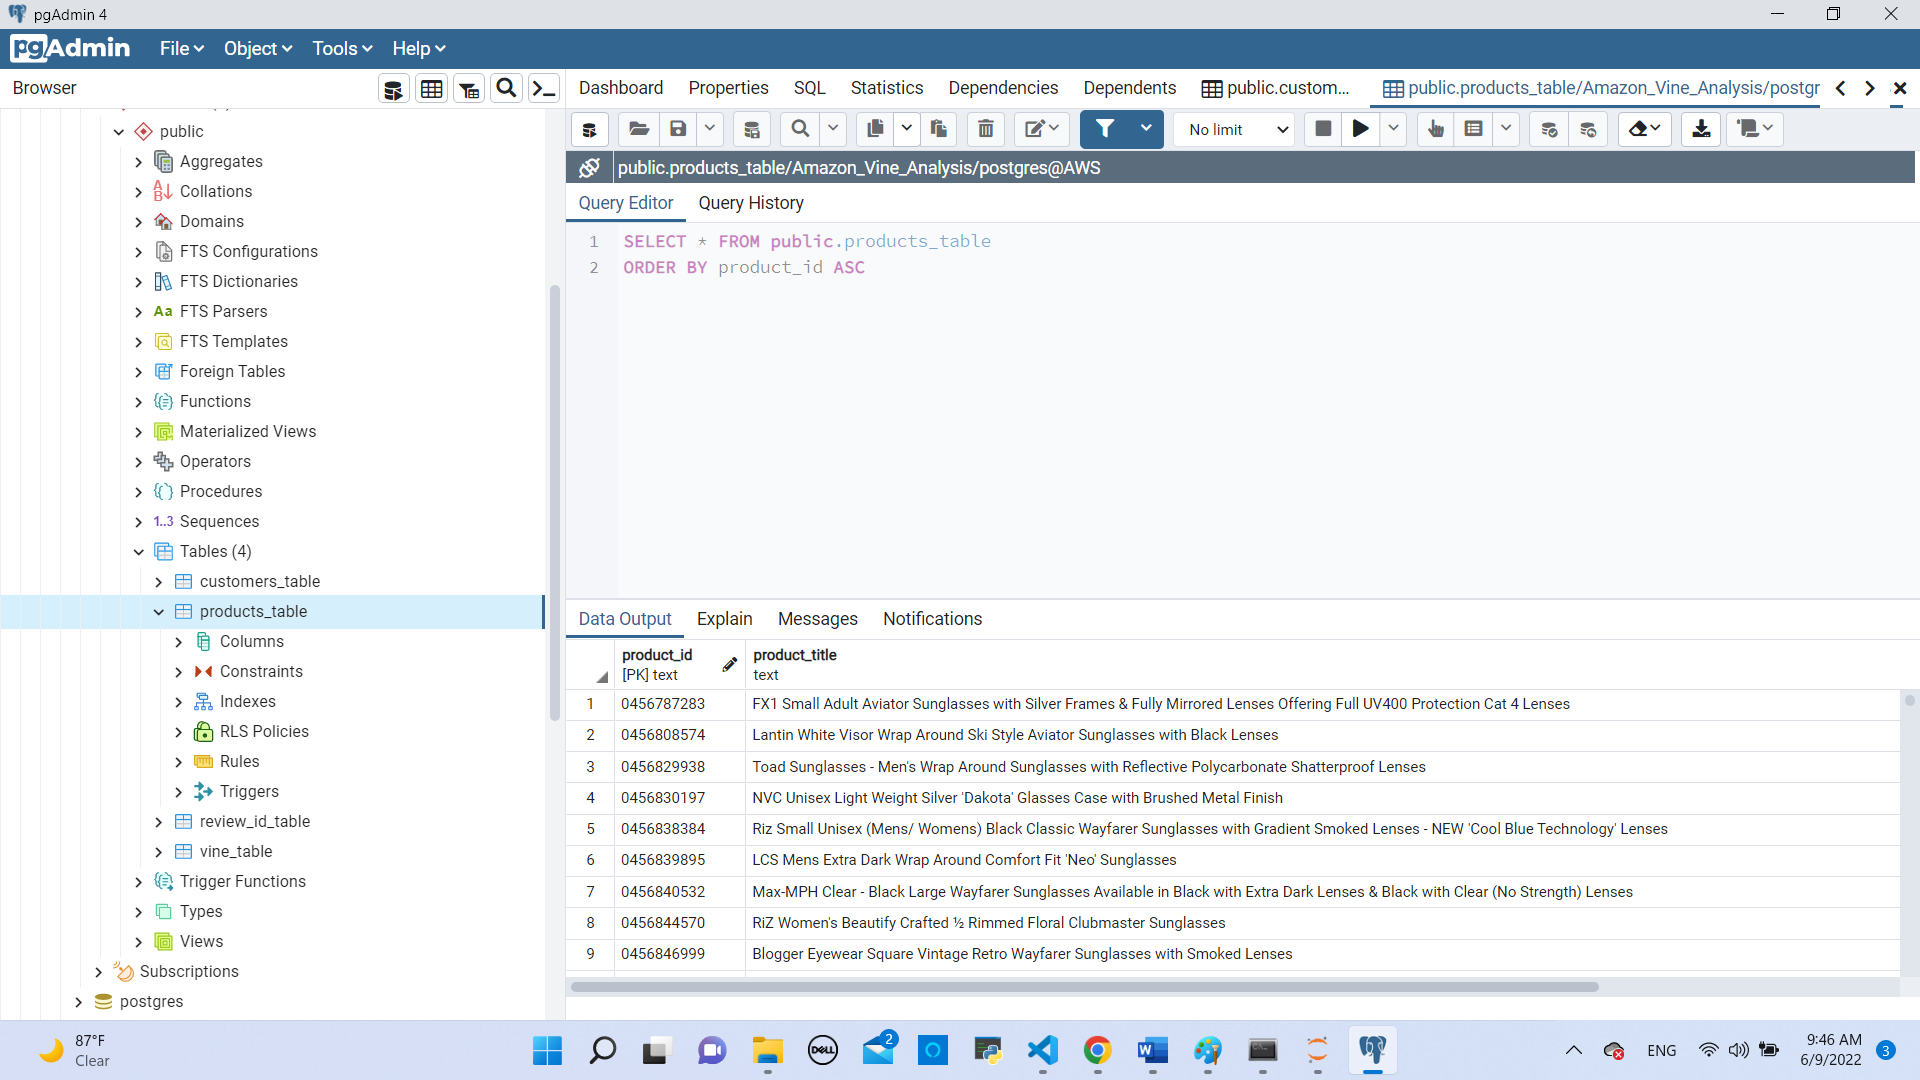Click the copy icon in the query toolbar

[875, 129]
